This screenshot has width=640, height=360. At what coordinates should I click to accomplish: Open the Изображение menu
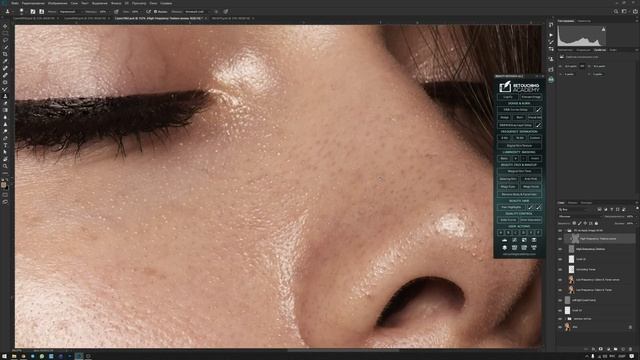(x=58, y=3)
